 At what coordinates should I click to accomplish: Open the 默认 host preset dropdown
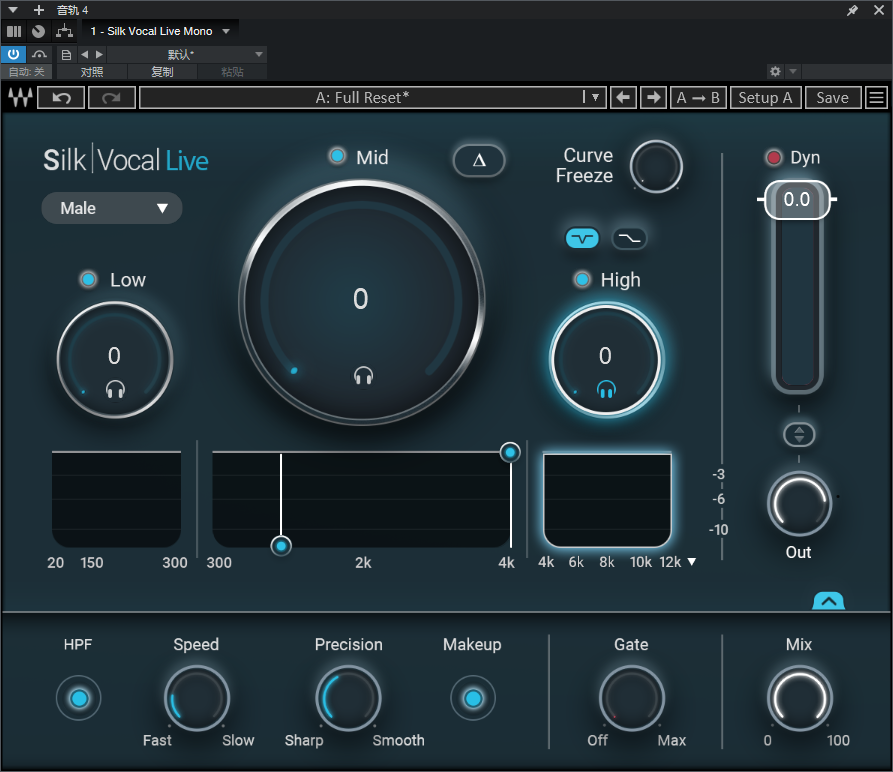coord(187,55)
